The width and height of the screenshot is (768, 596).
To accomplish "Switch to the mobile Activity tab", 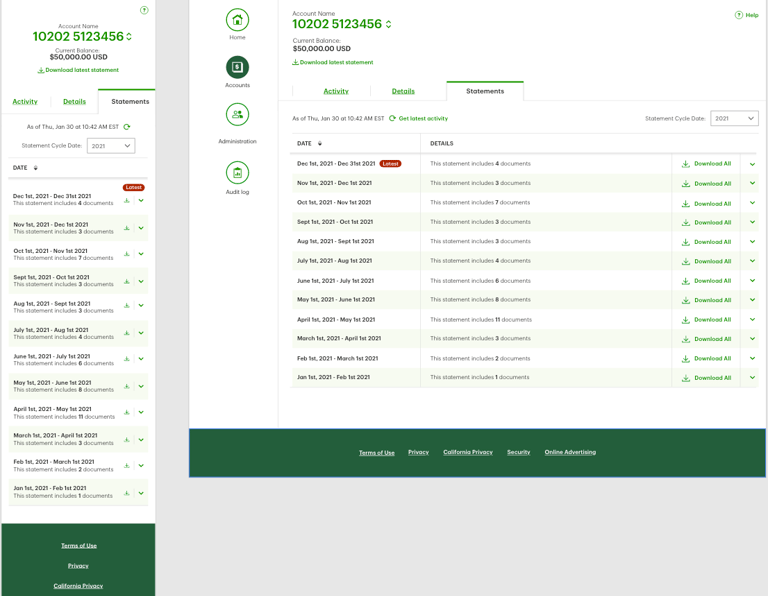I will coord(25,101).
